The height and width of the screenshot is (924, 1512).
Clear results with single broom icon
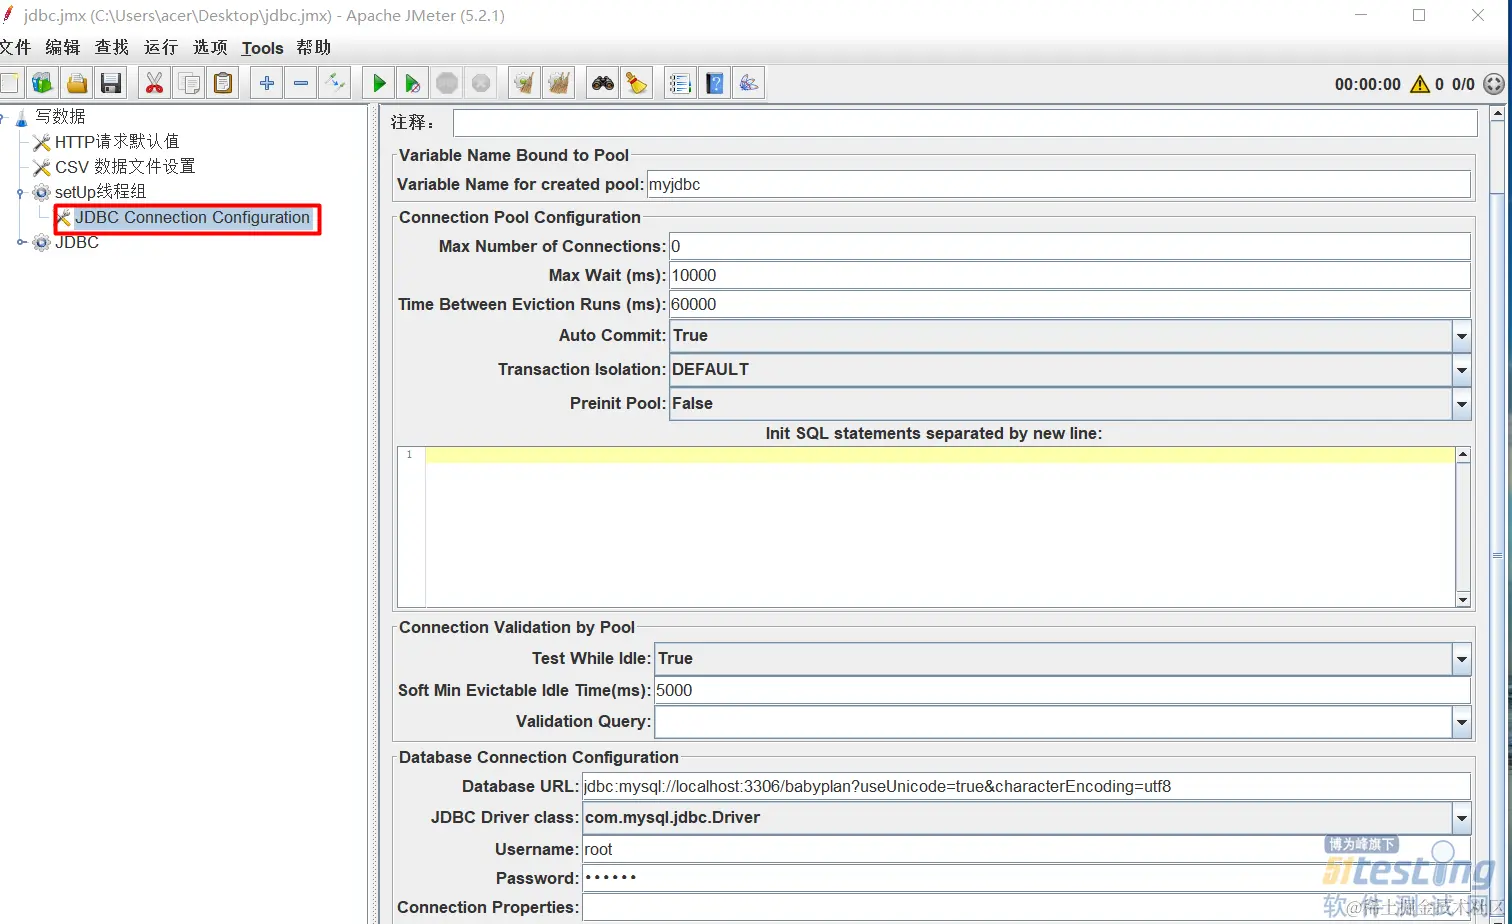(524, 83)
